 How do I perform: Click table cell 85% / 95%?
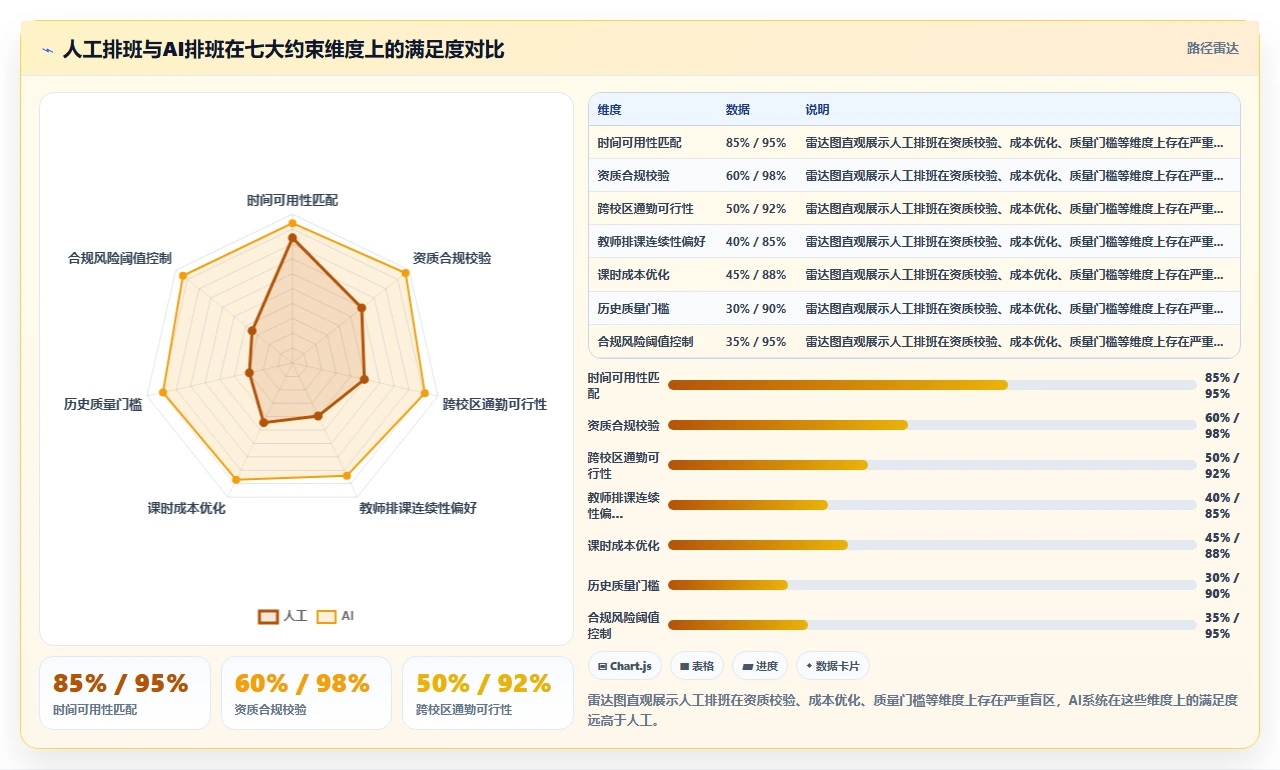coord(756,143)
